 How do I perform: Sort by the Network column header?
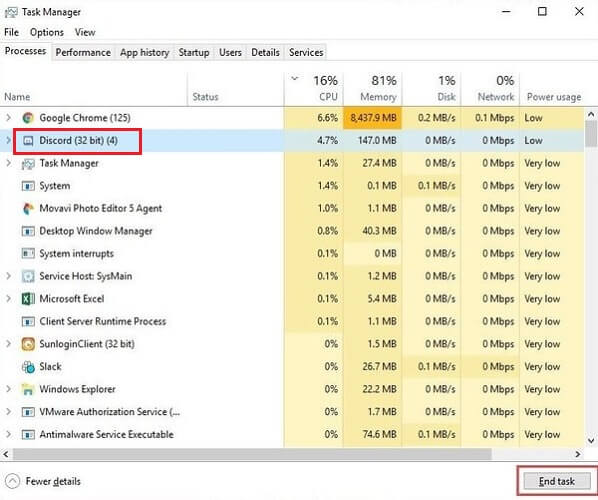[490, 89]
